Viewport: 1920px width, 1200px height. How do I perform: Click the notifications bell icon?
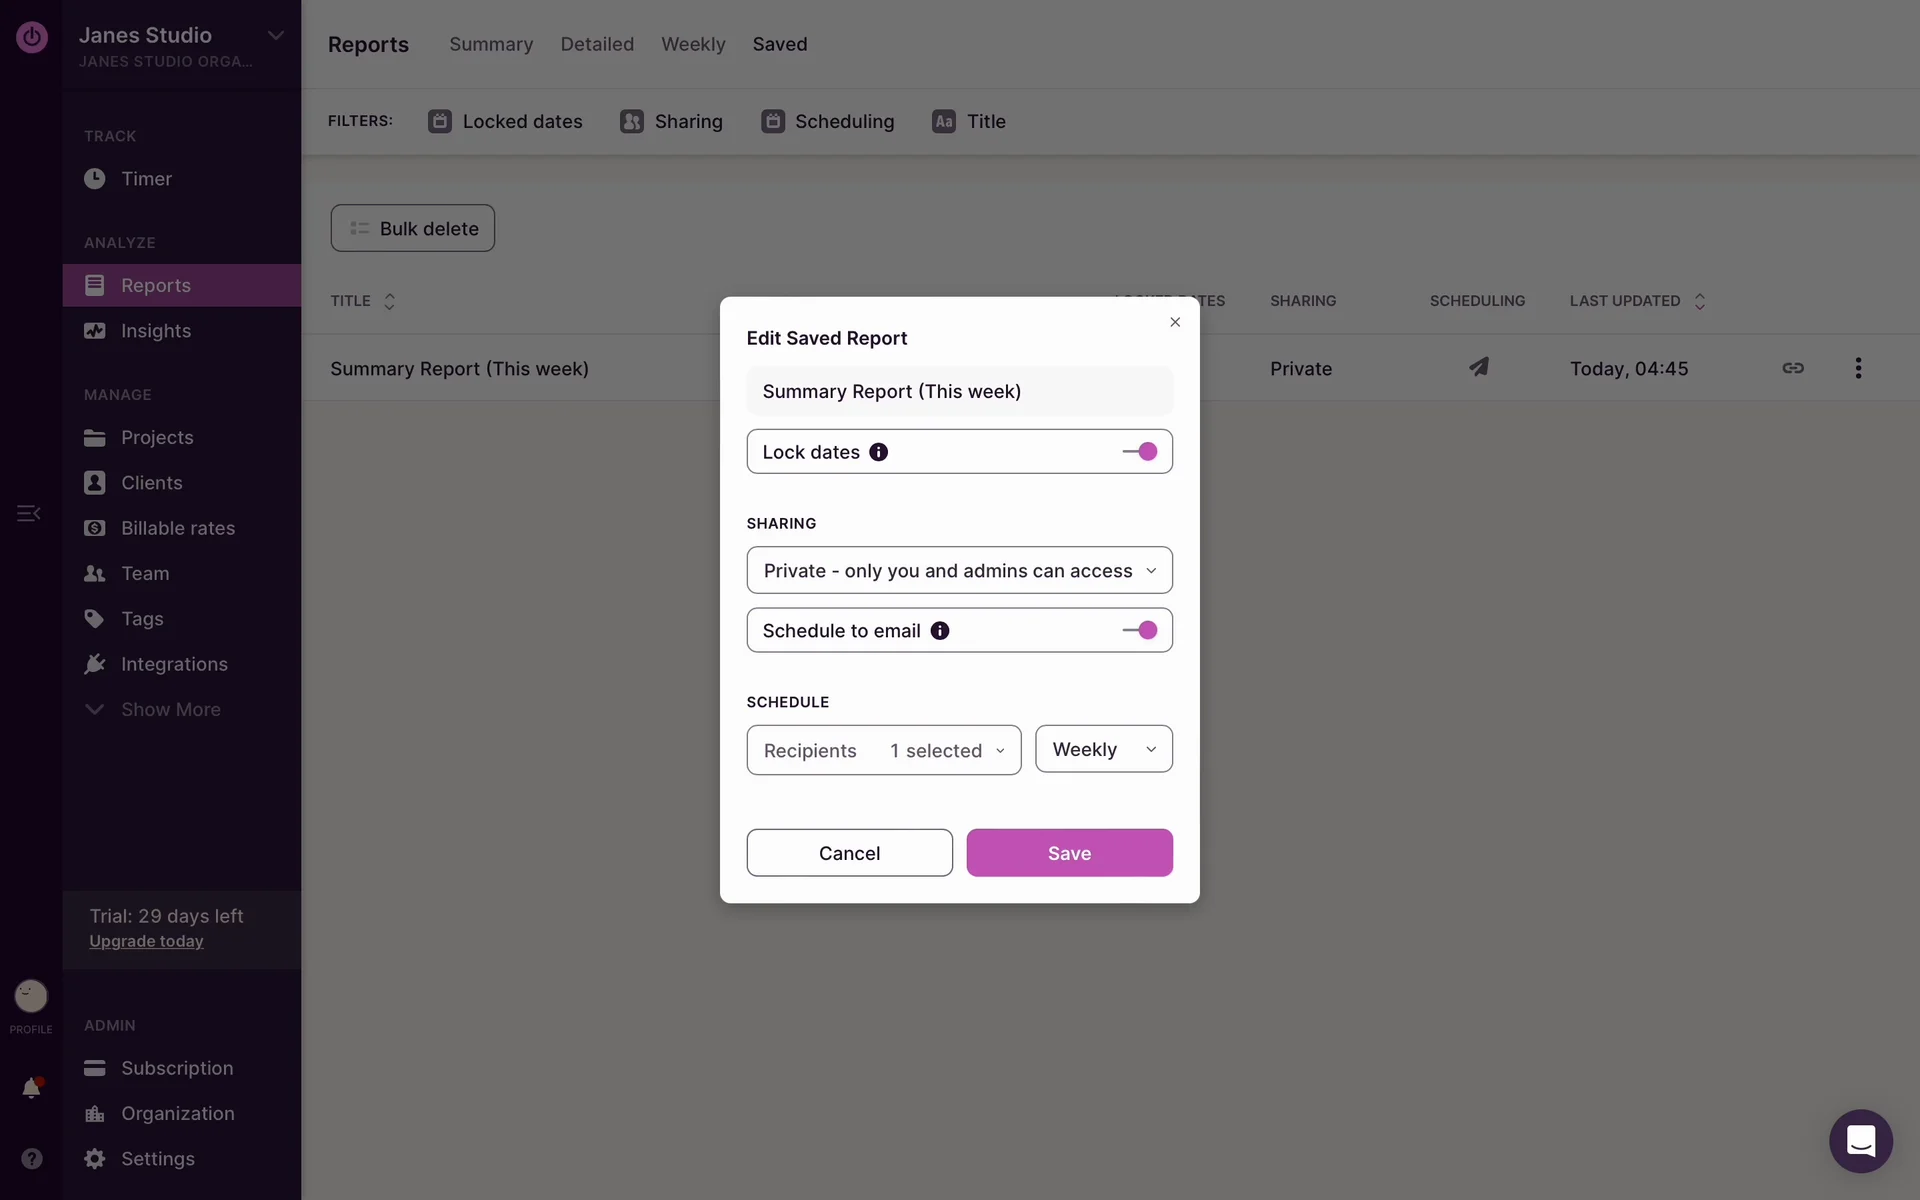coord(31,1088)
